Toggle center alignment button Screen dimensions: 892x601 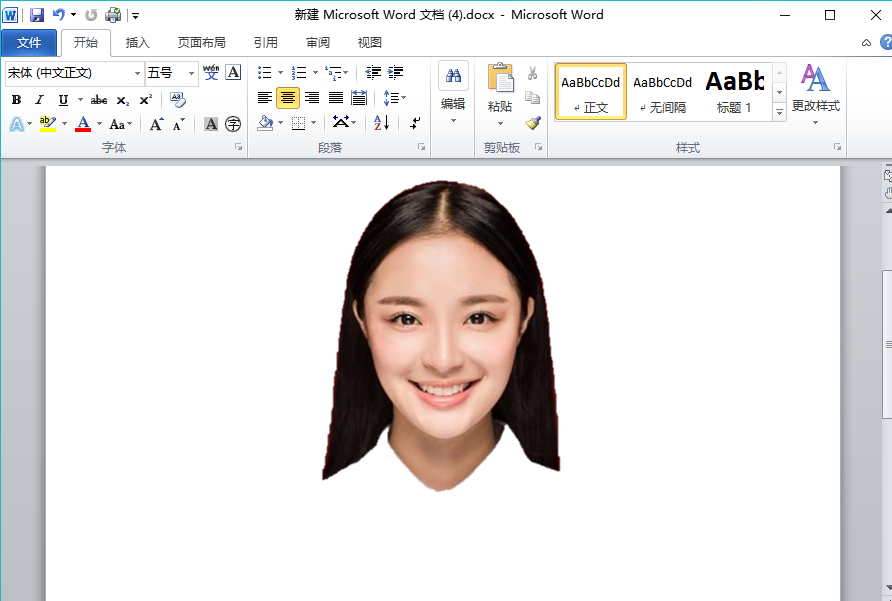coord(288,98)
